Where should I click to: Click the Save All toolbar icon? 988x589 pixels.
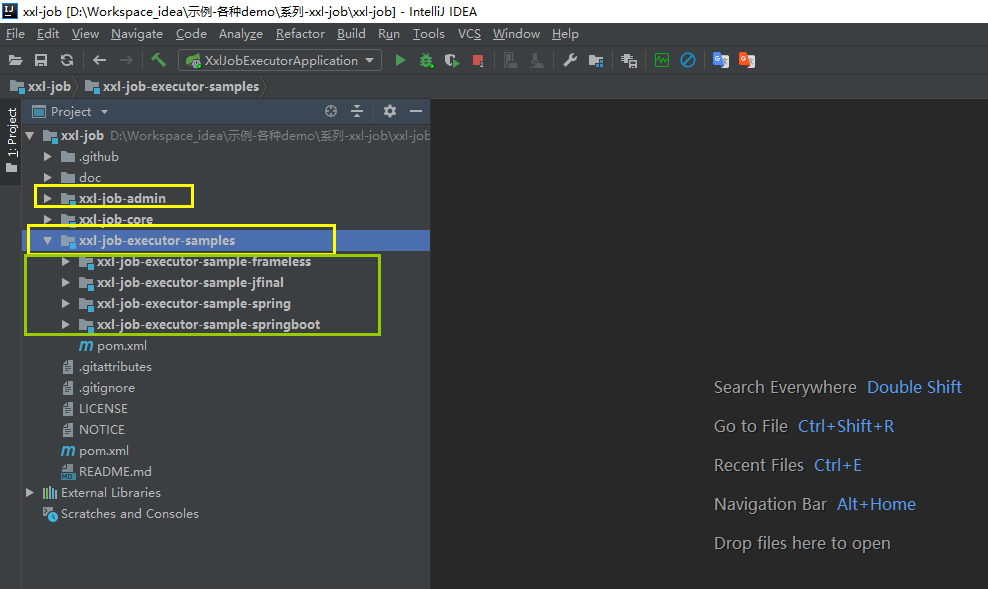41,60
